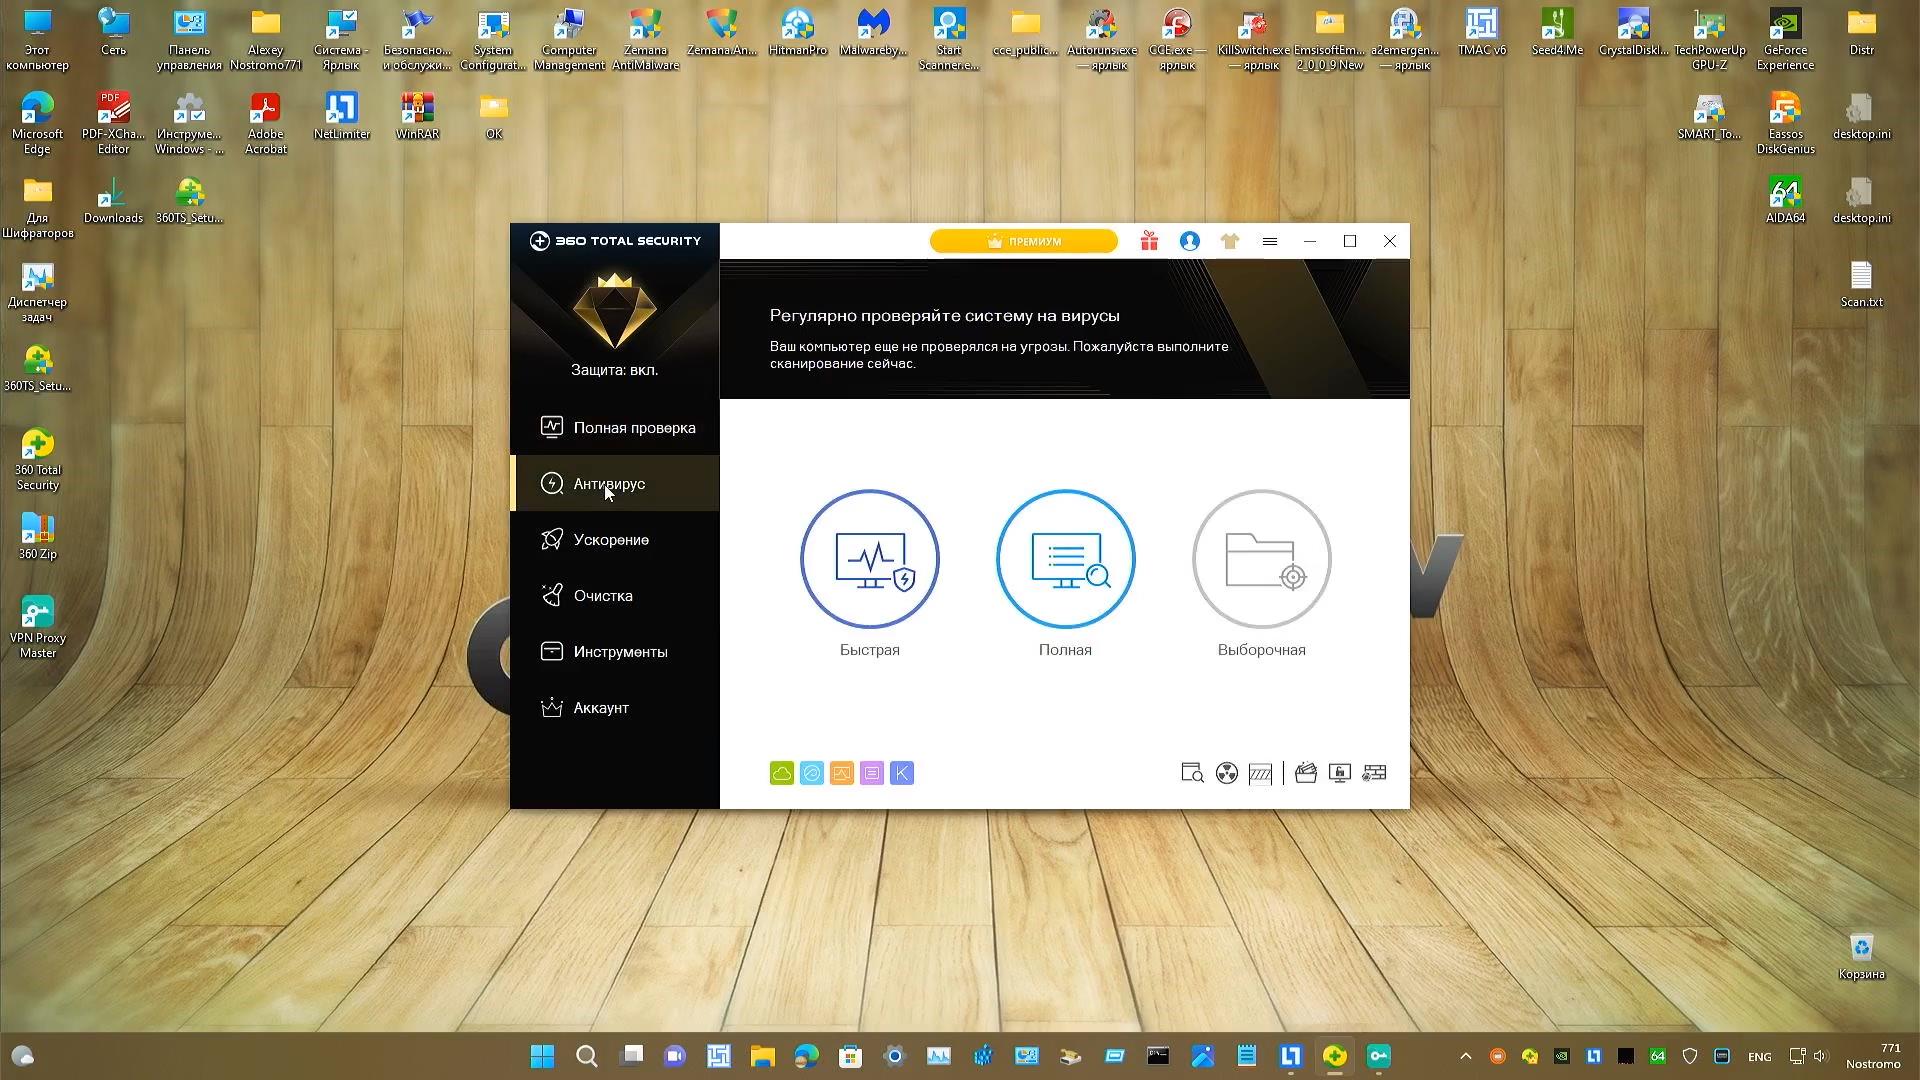Launch the Выборочная custom scan circle
The height and width of the screenshot is (1080, 1920).
point(1260,559)
